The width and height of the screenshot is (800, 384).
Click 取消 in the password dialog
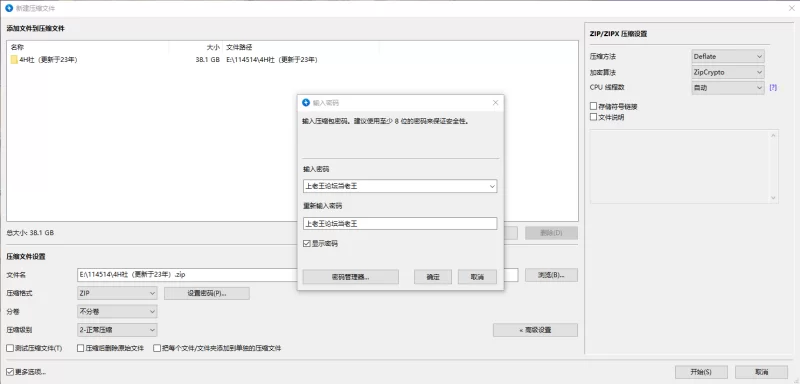tap(478, 277)
